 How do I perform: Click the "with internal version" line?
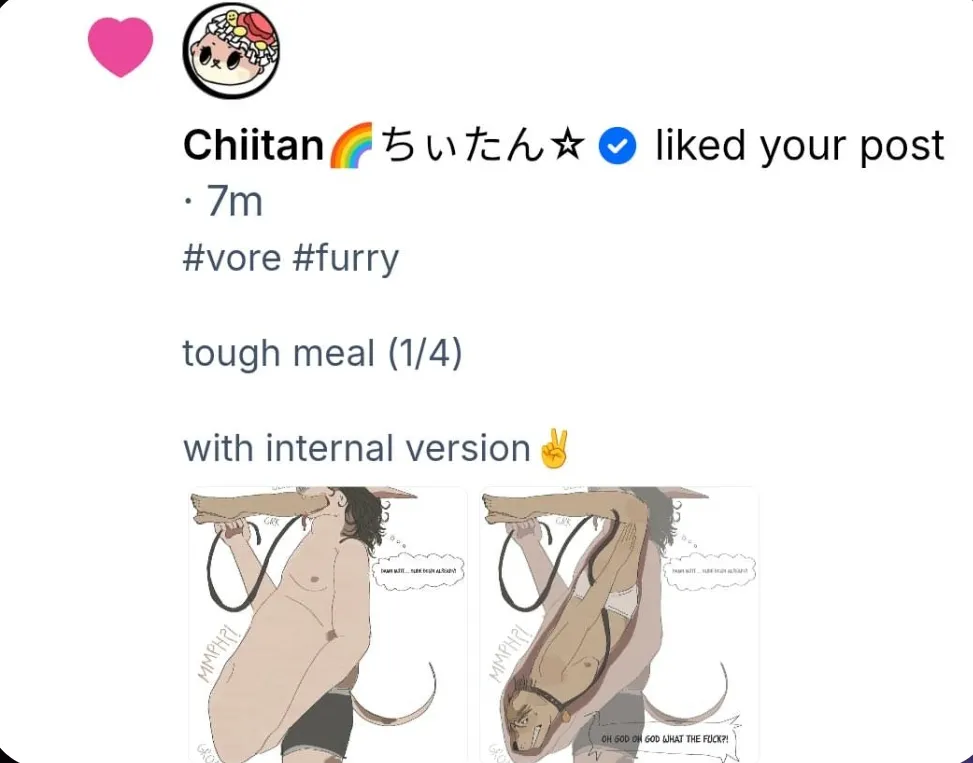[356, 449]
